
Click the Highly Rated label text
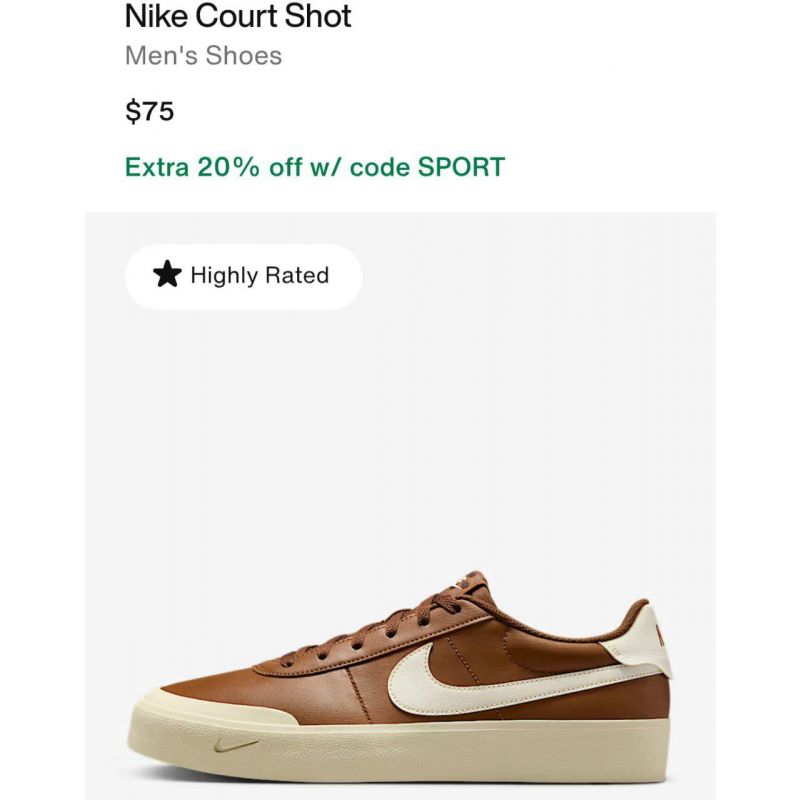click(260, 275)
